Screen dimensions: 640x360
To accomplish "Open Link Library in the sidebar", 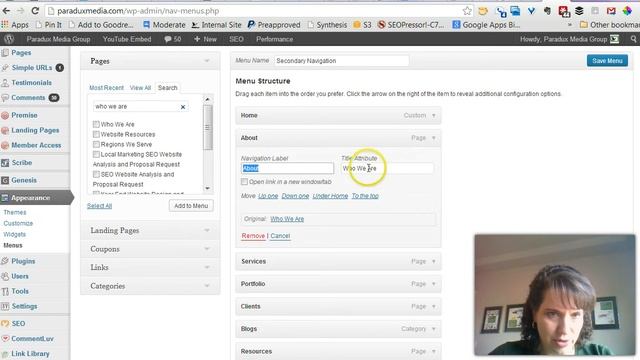I will pyautogui.click(x=30, y=354).
